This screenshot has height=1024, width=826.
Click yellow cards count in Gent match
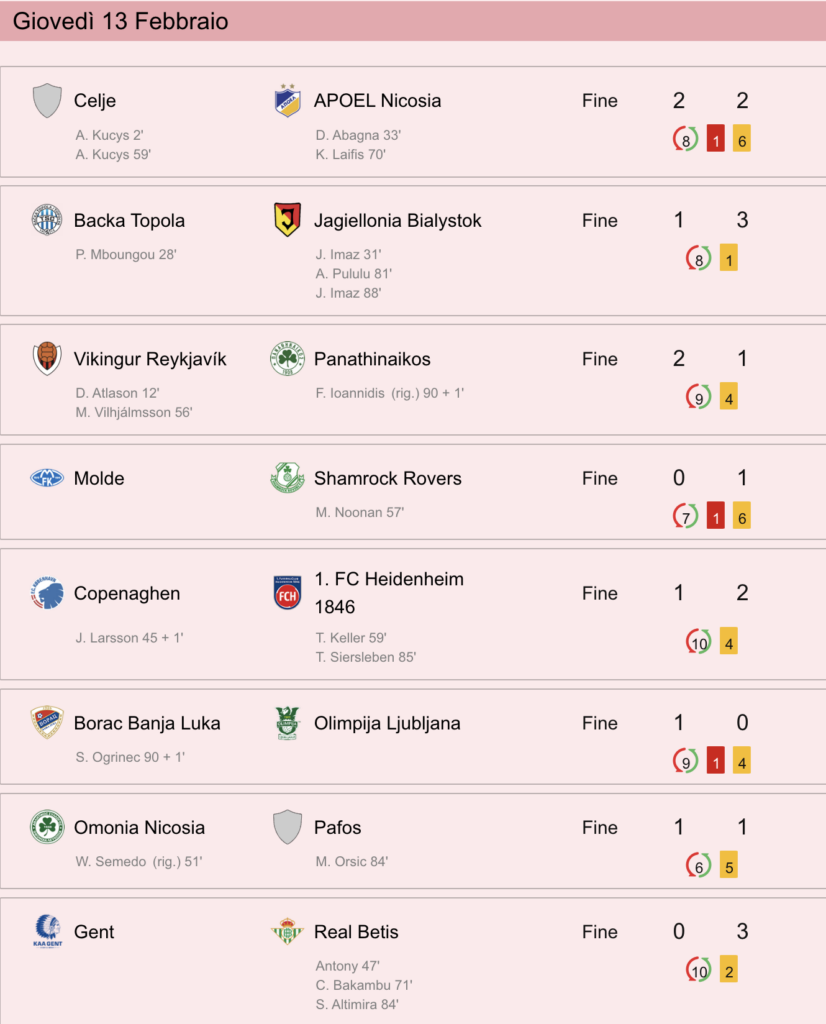click(729, 970)
